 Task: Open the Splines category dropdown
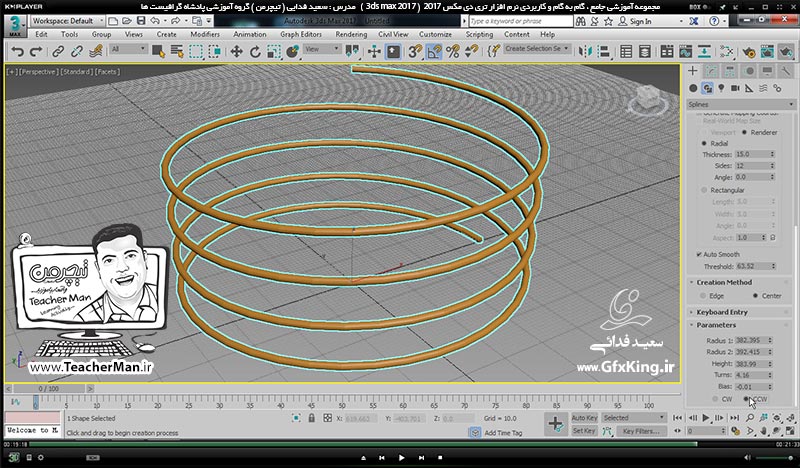tap(741, 104)
